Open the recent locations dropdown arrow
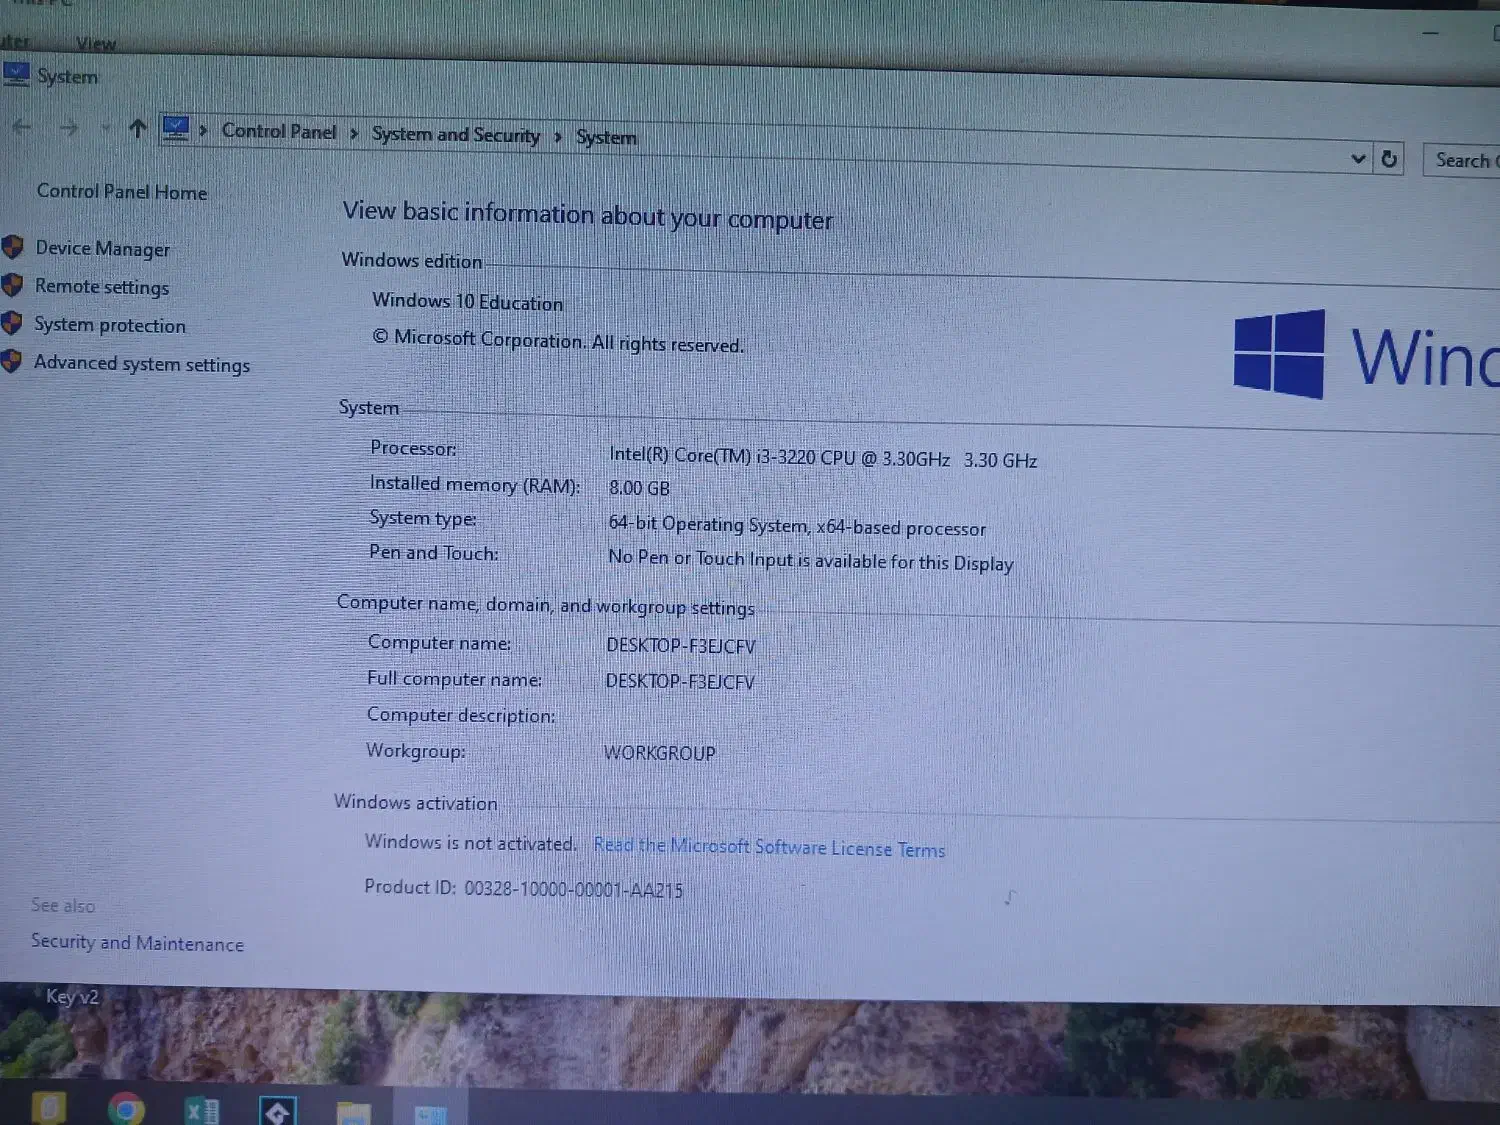1500x1125 pixels. tap(105, 128)
